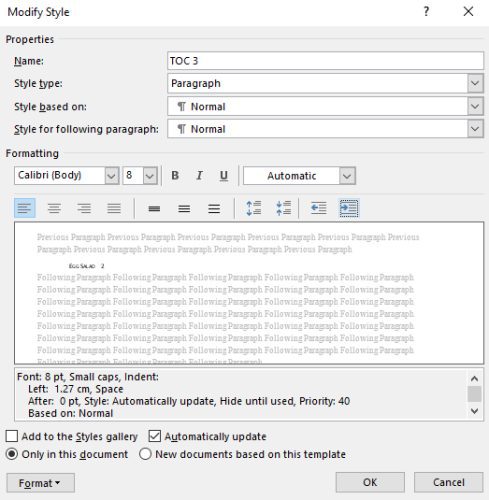Click decrease indent icon
The image size is (489, 500).
tap(318, 208)
